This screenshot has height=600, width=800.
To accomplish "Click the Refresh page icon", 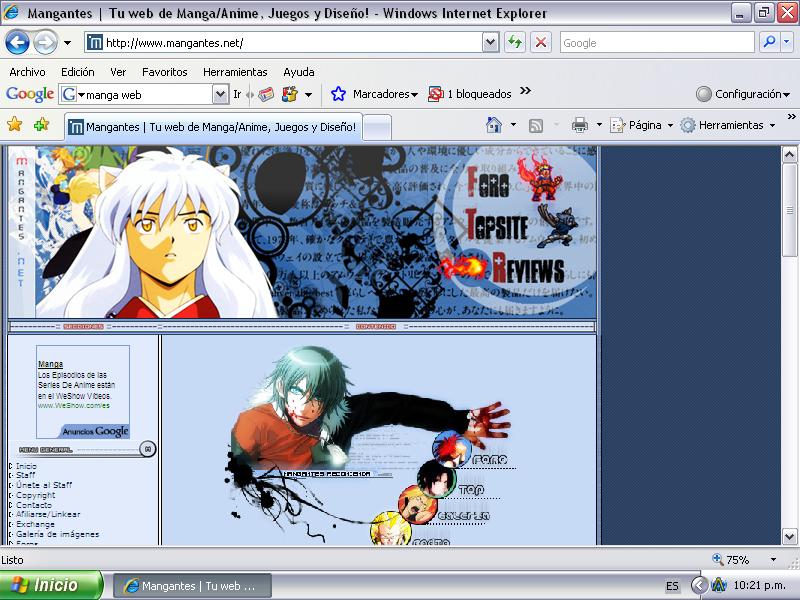I will coord(515,42).
